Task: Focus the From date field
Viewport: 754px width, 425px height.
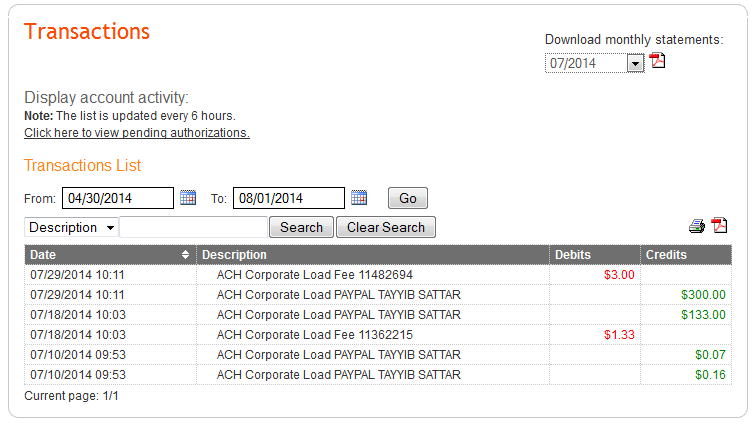Action: tap(118, 198)
